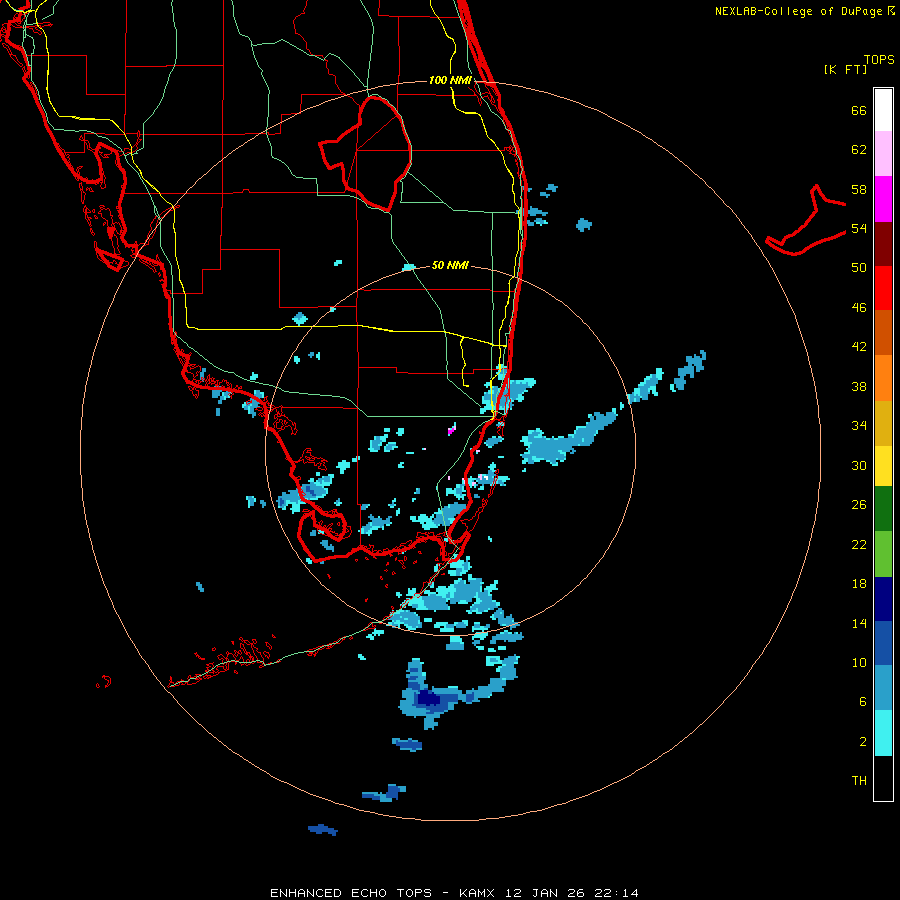Select the navy blue legend swatch

[883, 599]
